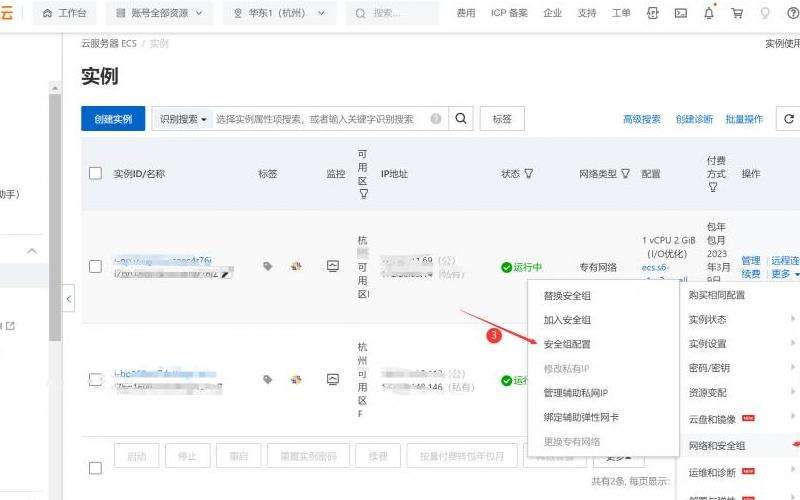
Task: Open 企业 in top navigation
Action: point(552,13)
